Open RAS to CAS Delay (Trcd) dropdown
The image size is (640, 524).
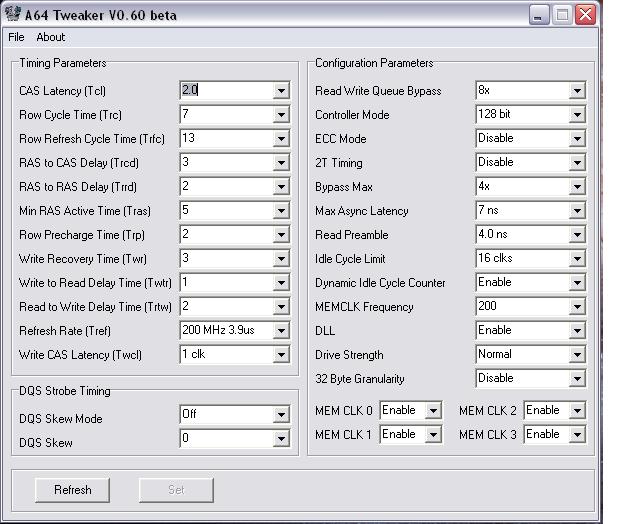pos(281,162)
